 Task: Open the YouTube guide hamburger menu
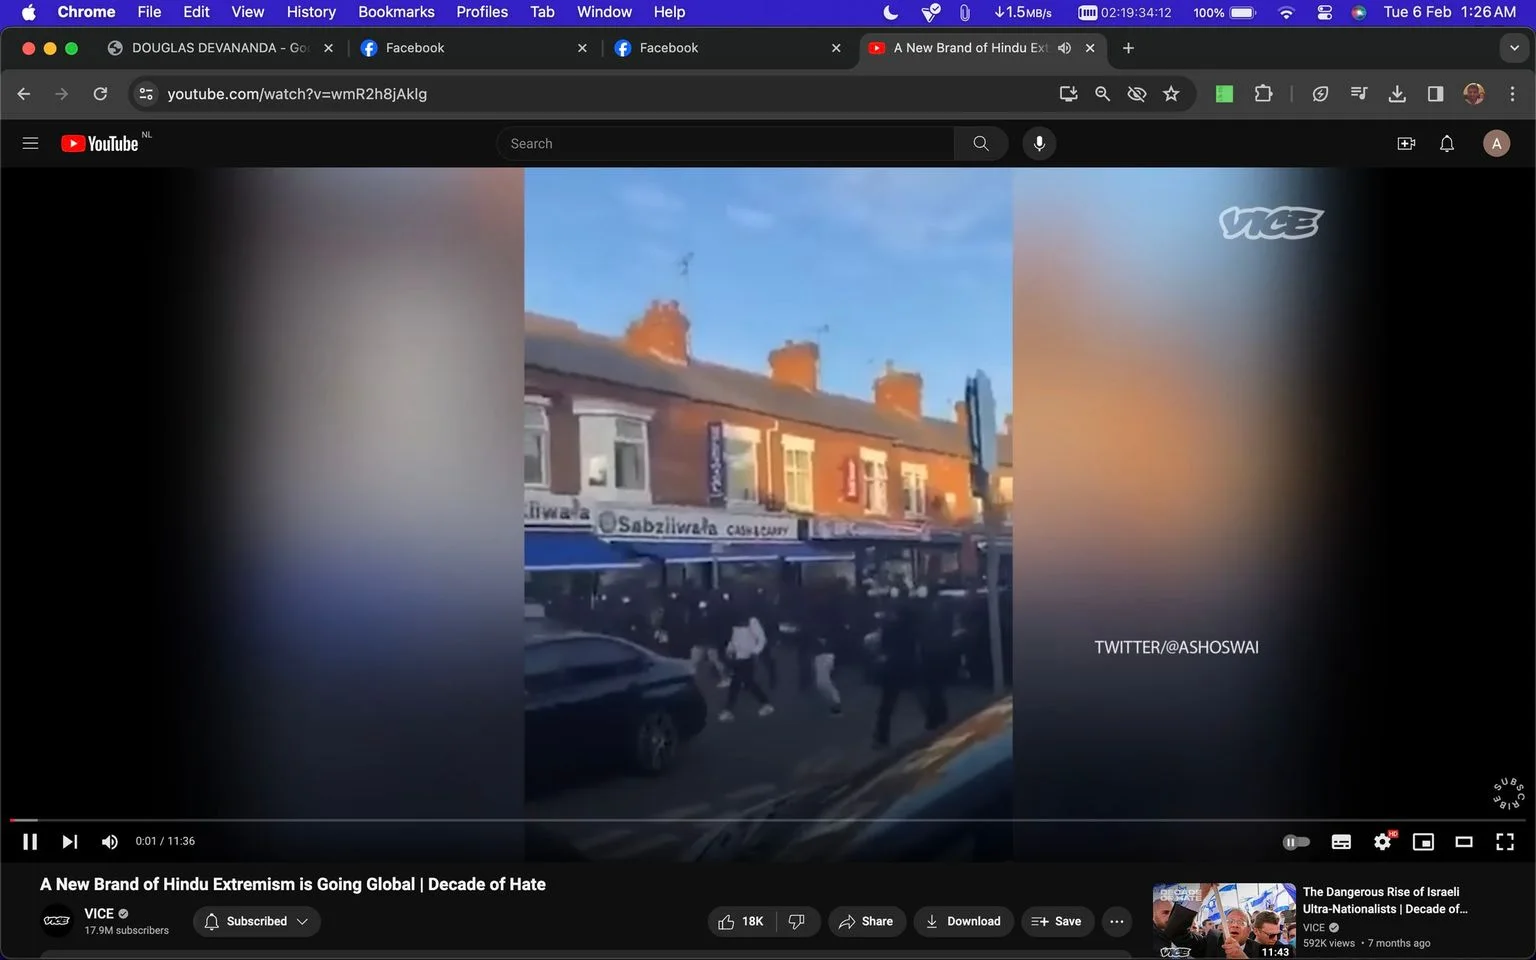pyautogui.click(x=30, y=143)
